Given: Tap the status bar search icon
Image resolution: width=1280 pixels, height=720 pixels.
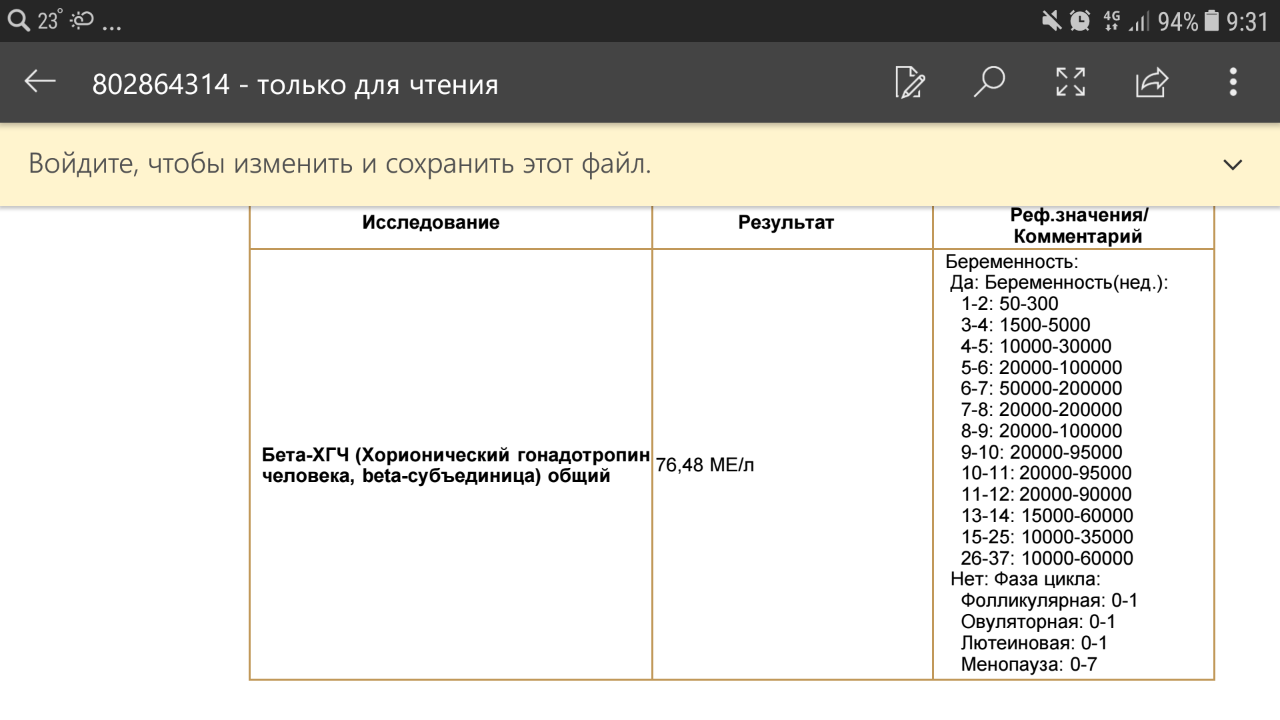Looking at the screenshot, I should coord(18,20).
